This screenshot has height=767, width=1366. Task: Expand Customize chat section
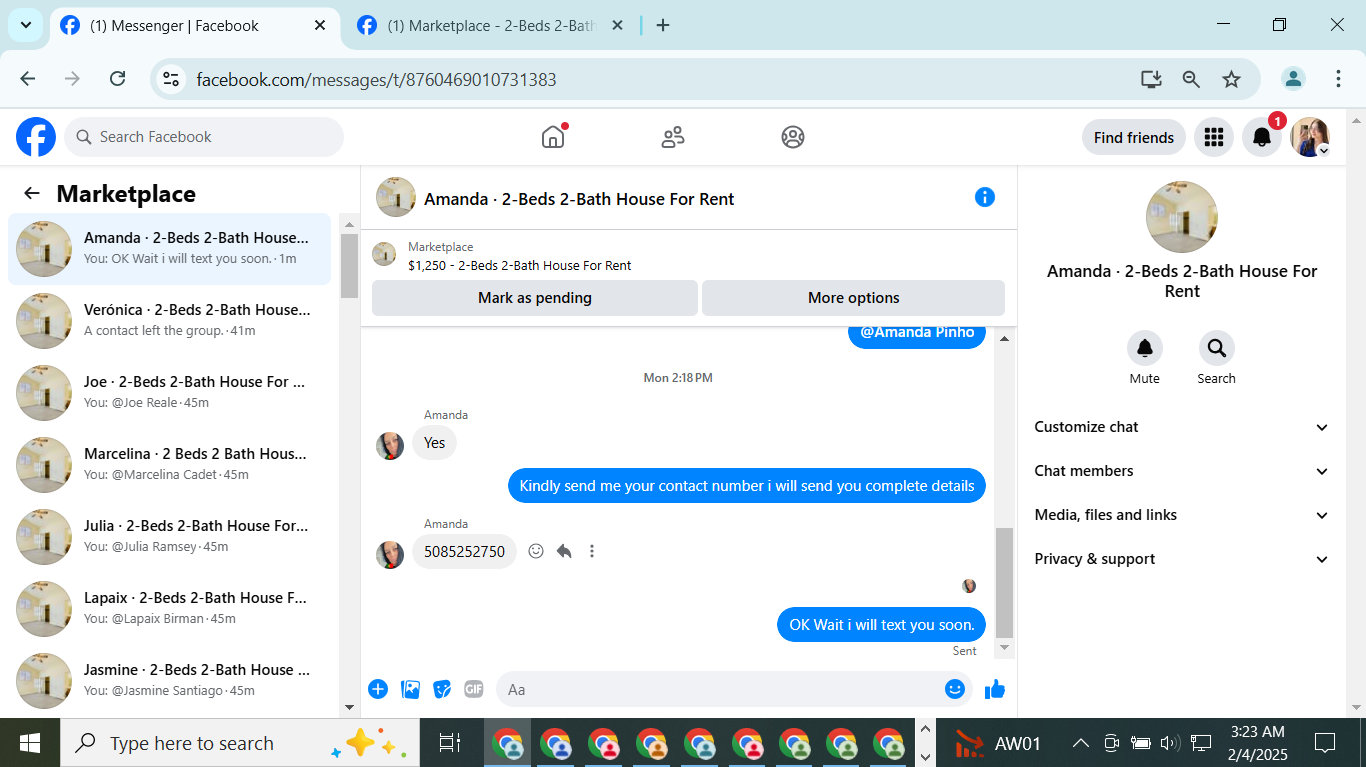click(1182, 427)
